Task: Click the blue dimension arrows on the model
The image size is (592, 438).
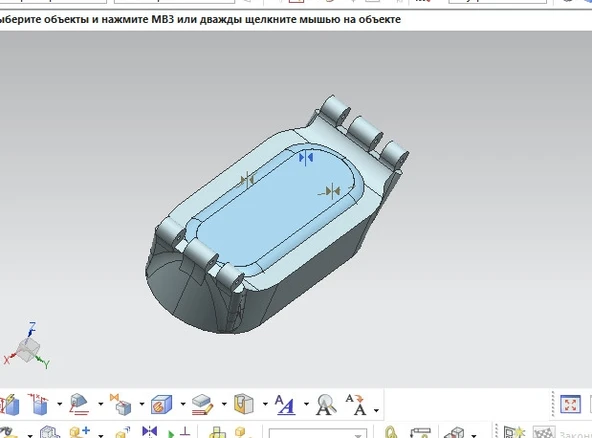Action: 306,157
